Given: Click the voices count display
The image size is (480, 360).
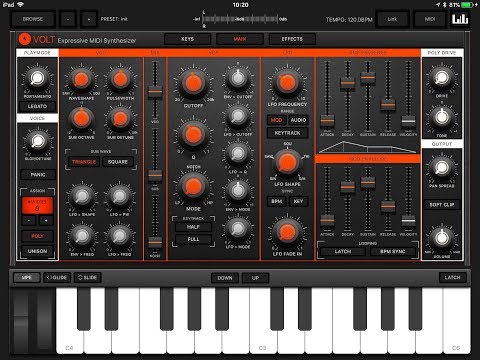Looking at the screenshot, I should 37,205.
